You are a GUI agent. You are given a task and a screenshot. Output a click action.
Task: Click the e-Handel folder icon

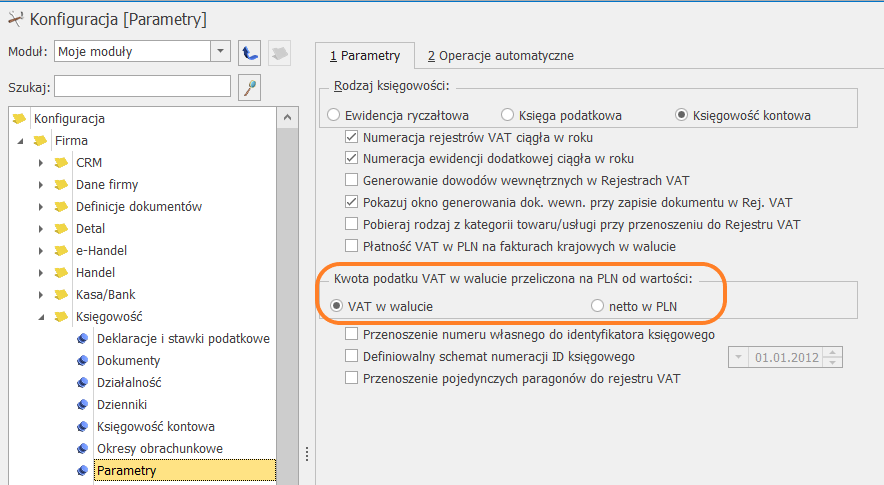61,250
